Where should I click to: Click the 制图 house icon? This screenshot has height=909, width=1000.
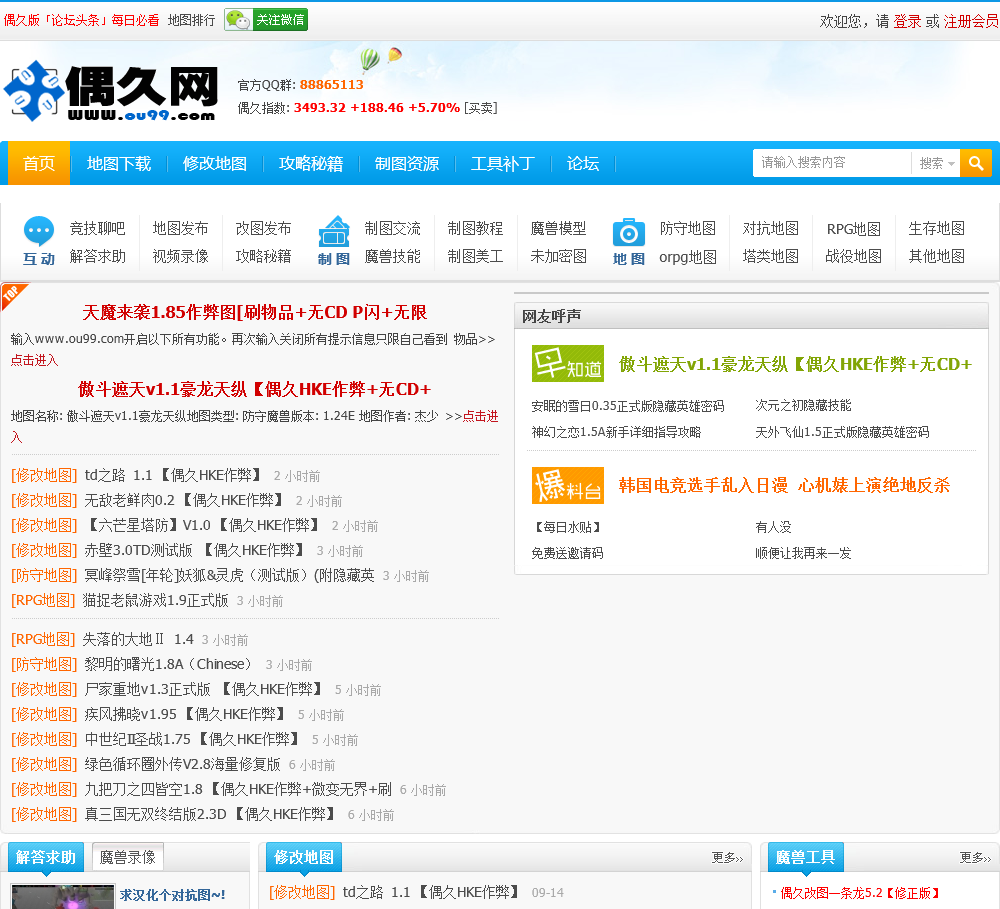click(x=334, y=232)
